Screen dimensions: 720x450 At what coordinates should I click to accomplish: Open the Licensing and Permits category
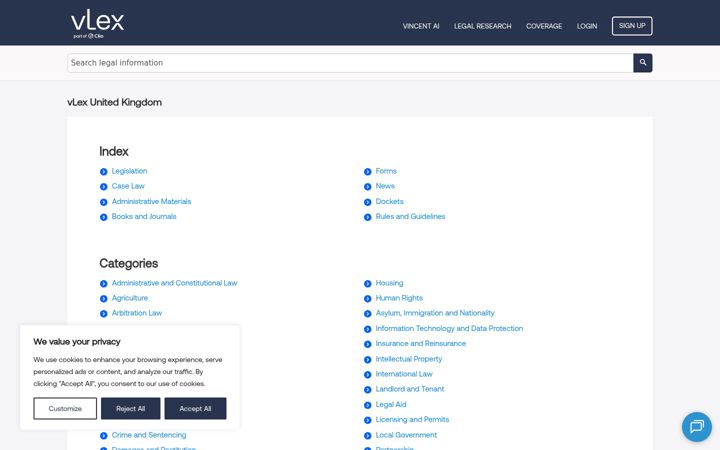click(x=412, y=419)
